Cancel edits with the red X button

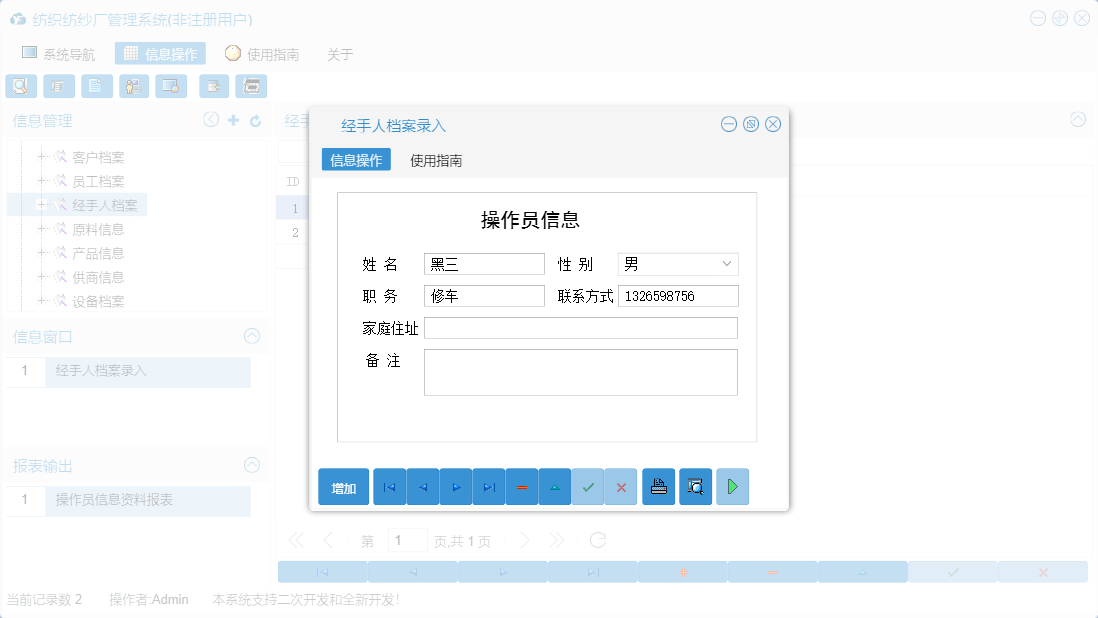pos(621,486)
